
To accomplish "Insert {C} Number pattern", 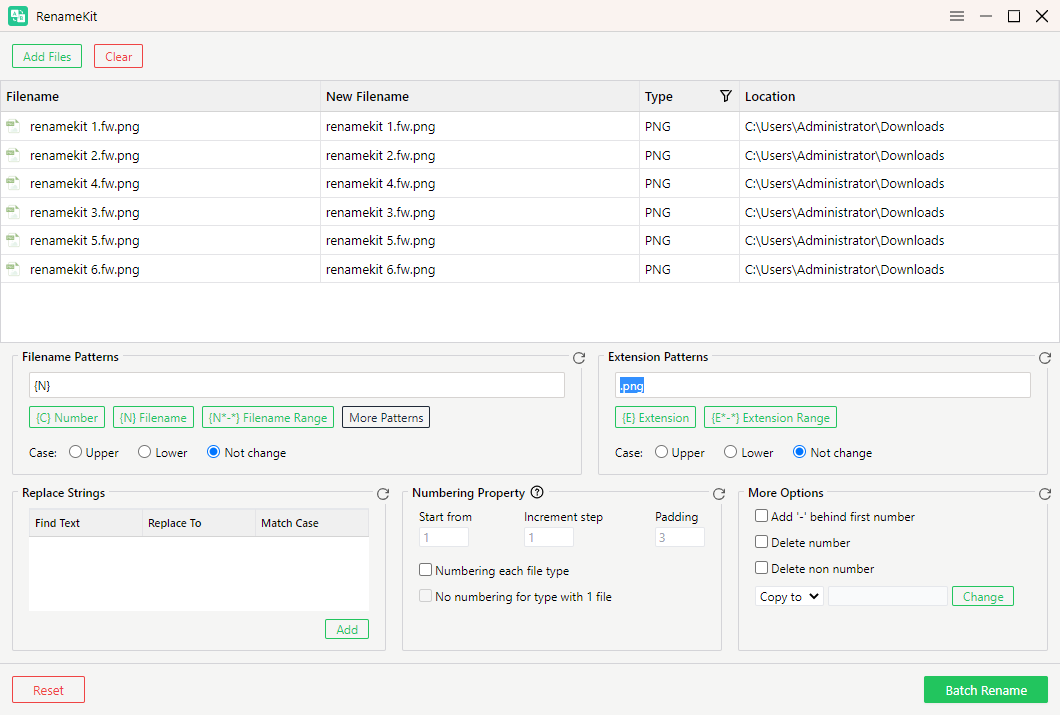I will coord(67,418).
